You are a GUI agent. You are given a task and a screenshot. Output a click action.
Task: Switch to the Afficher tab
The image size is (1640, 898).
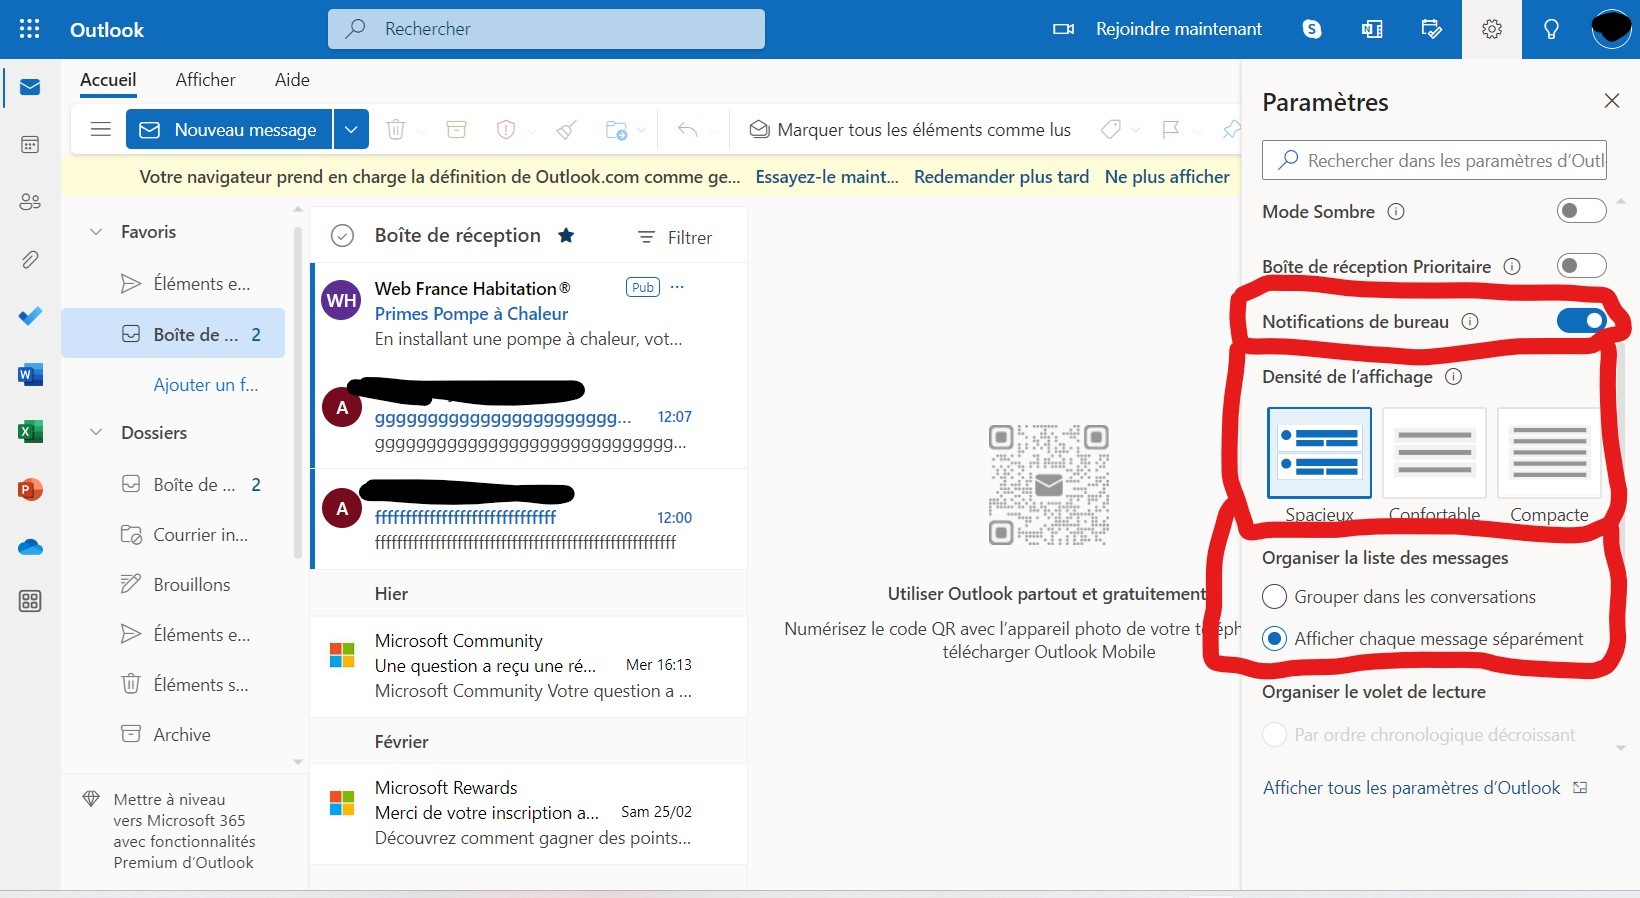pos(205,80)
